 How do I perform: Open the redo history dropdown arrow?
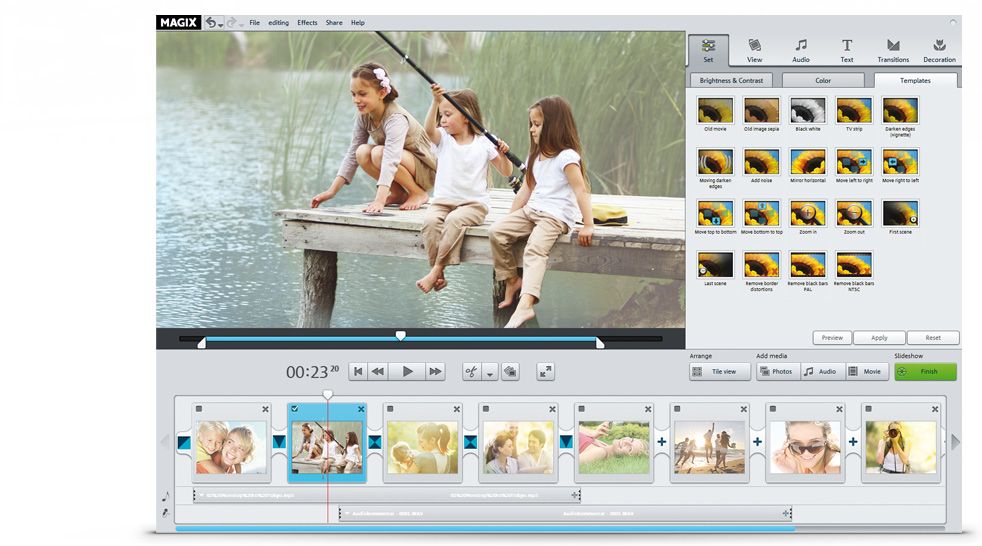tap(240, 25)
